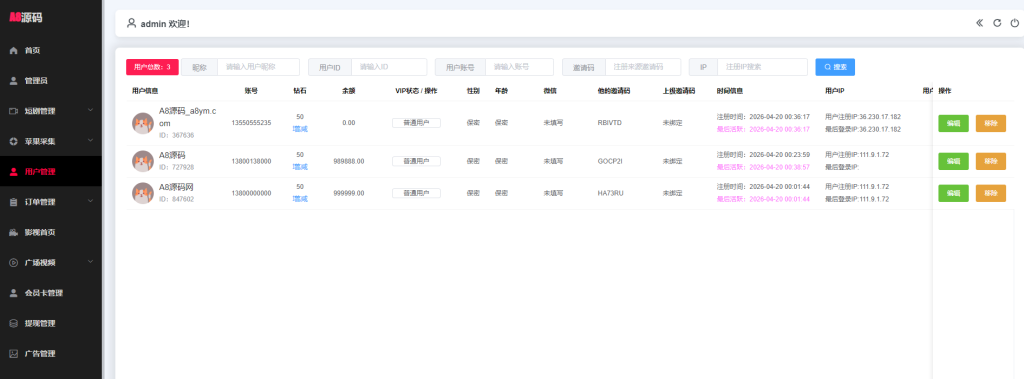Open 广告管理 menu item
Viewport: 1024px width, 379px height.
pos(51,354)
